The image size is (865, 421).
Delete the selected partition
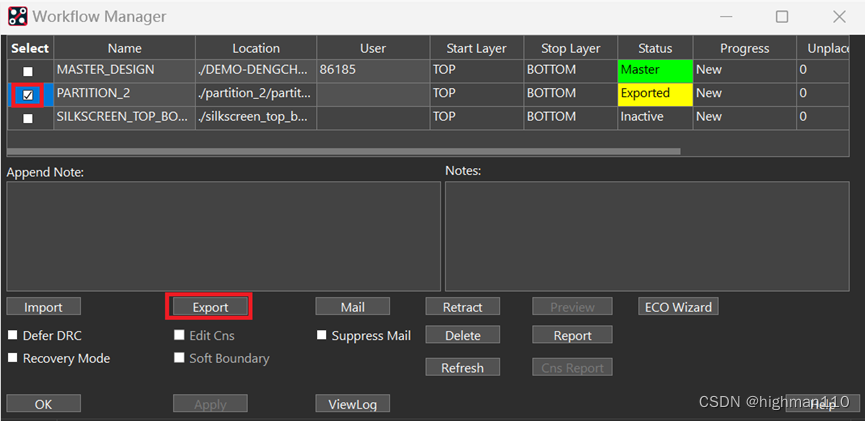pyautogui.click(x=462, y=336)
